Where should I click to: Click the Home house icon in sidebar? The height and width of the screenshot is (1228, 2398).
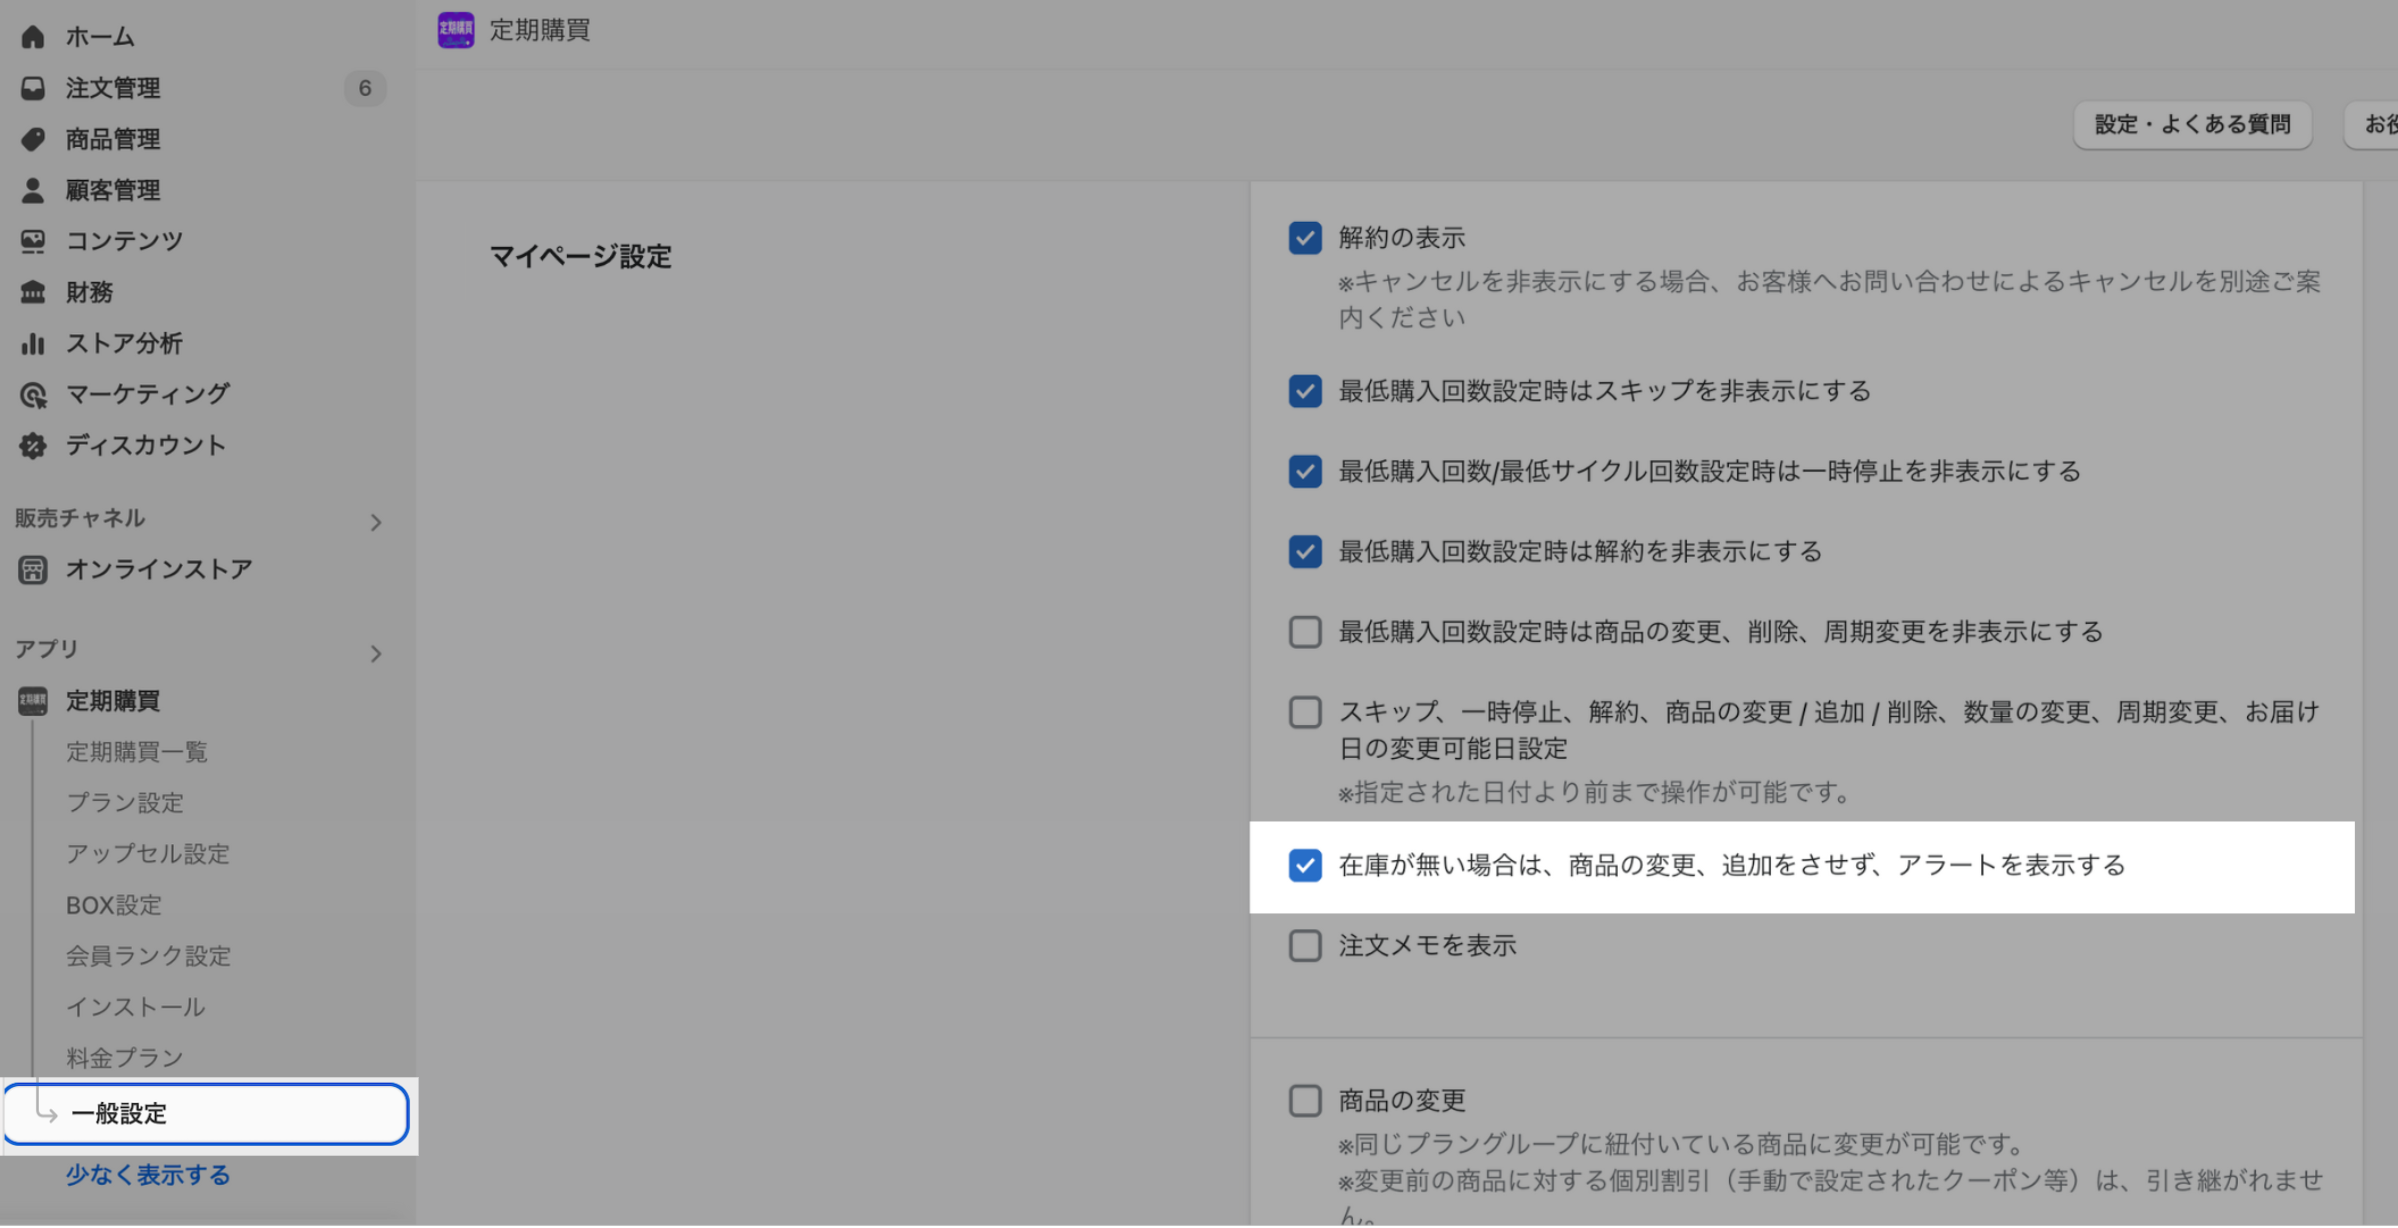[33, 37]
